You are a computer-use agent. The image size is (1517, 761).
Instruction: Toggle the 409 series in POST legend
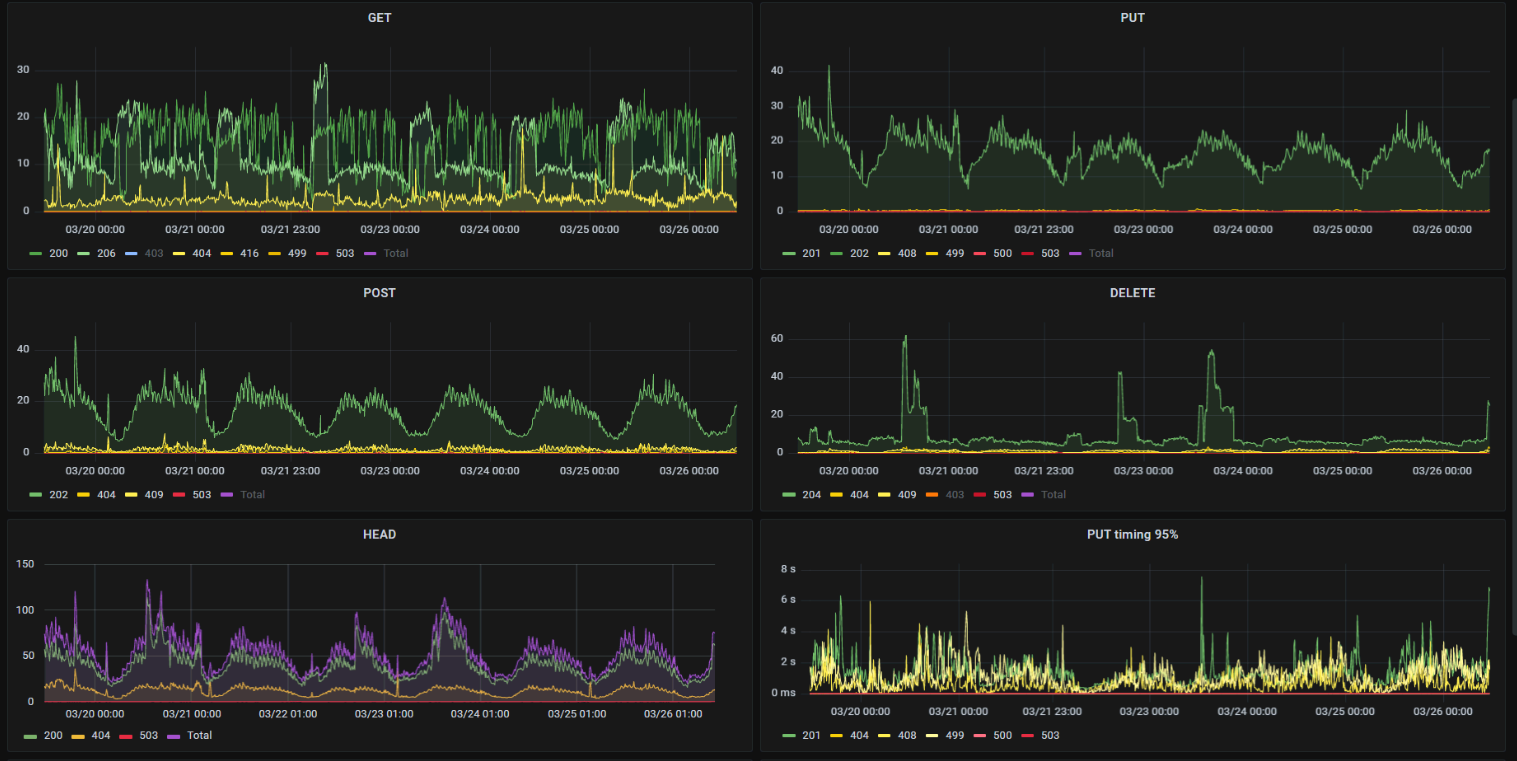(x=153, y=494)
